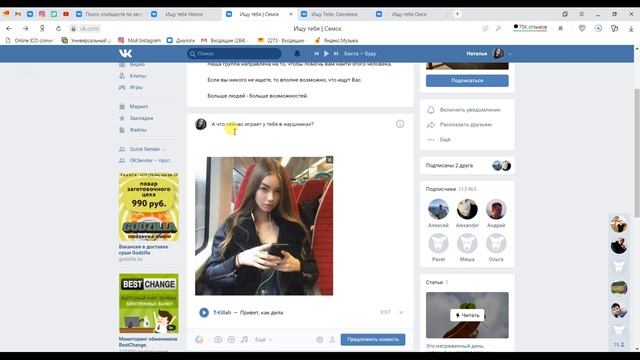
Task: Switch to the Поиск сообществ tab
Action: [x=109, y=14]
